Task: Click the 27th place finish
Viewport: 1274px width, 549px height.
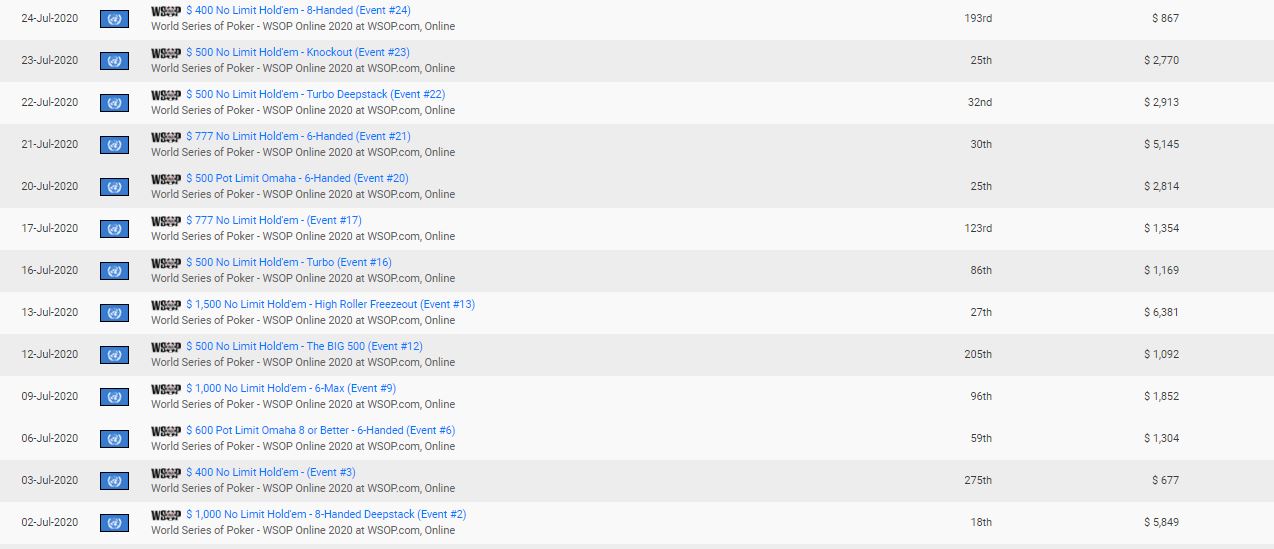Action: point(981,312)
